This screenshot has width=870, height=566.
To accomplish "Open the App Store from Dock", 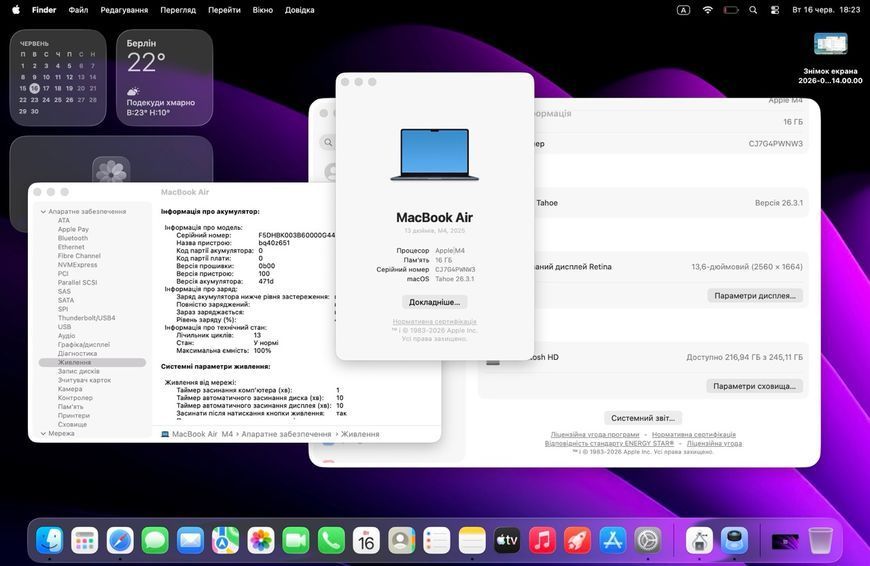I will pyautogui.click(x=613, y=540).
